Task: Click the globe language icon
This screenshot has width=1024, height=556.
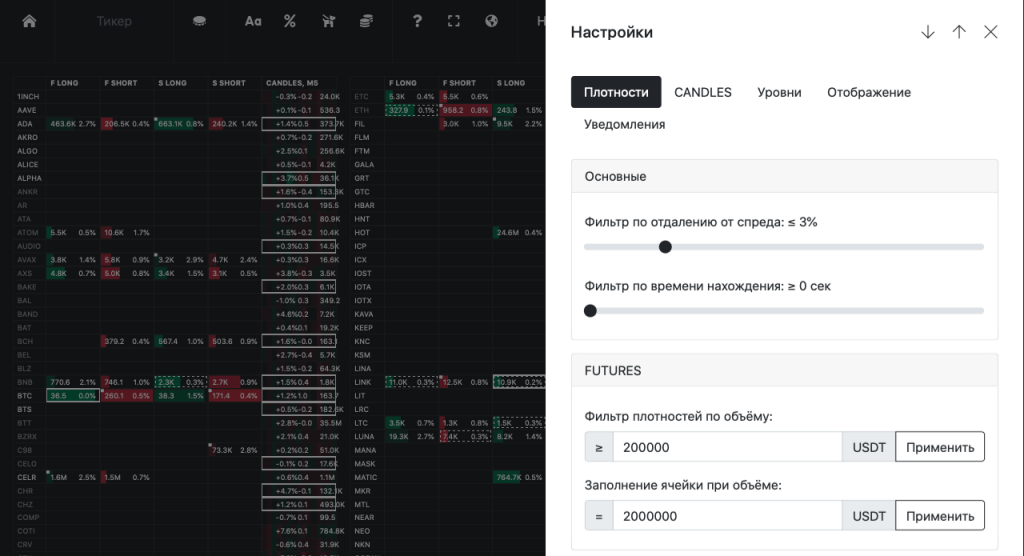Action: pyautogui.click(x=491, y=21)
